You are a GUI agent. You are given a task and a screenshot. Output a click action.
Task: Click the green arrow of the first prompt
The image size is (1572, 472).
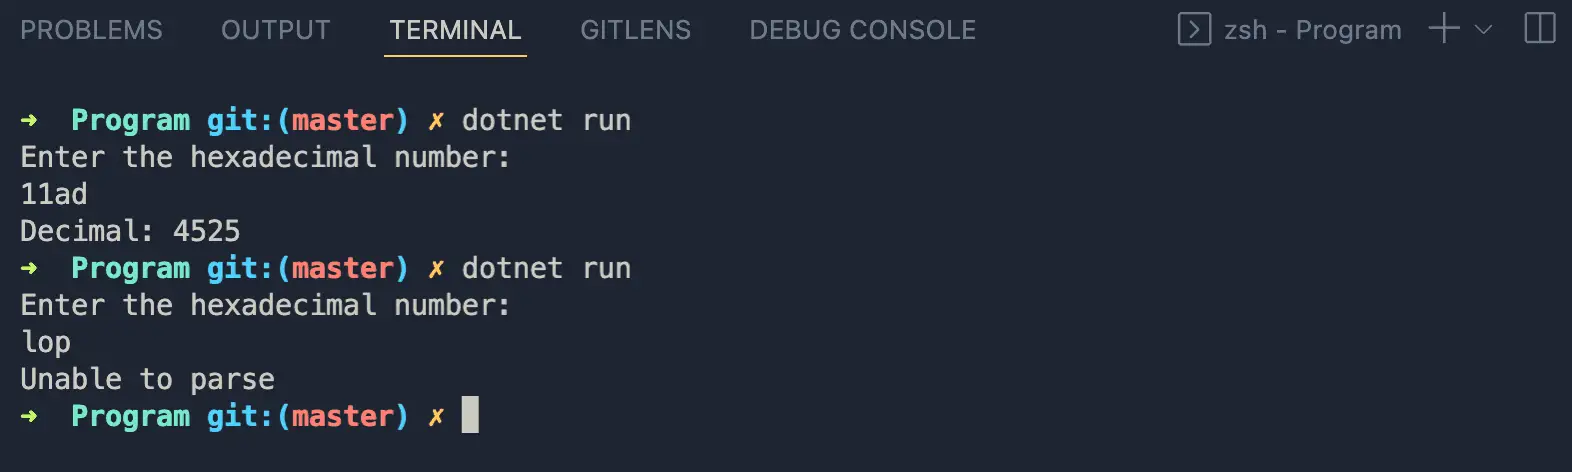(x=29, y=120)
